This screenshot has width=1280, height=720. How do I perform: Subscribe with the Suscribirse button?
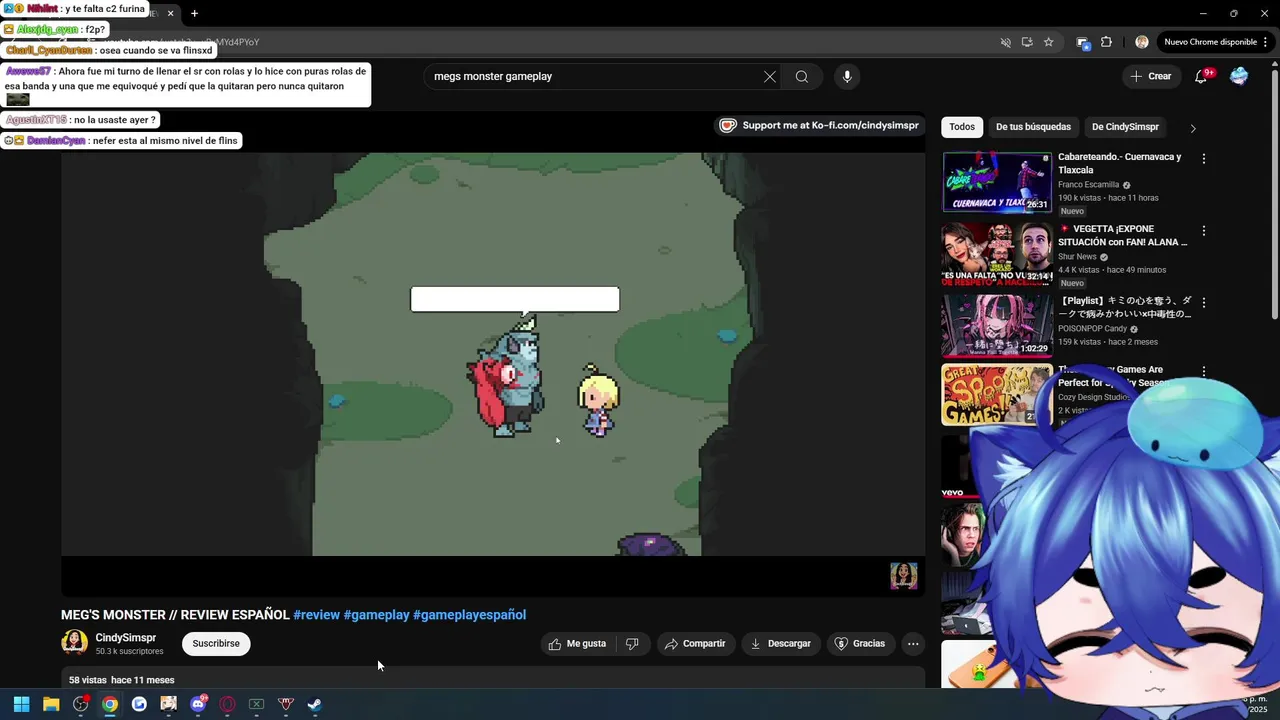(216, 644)
